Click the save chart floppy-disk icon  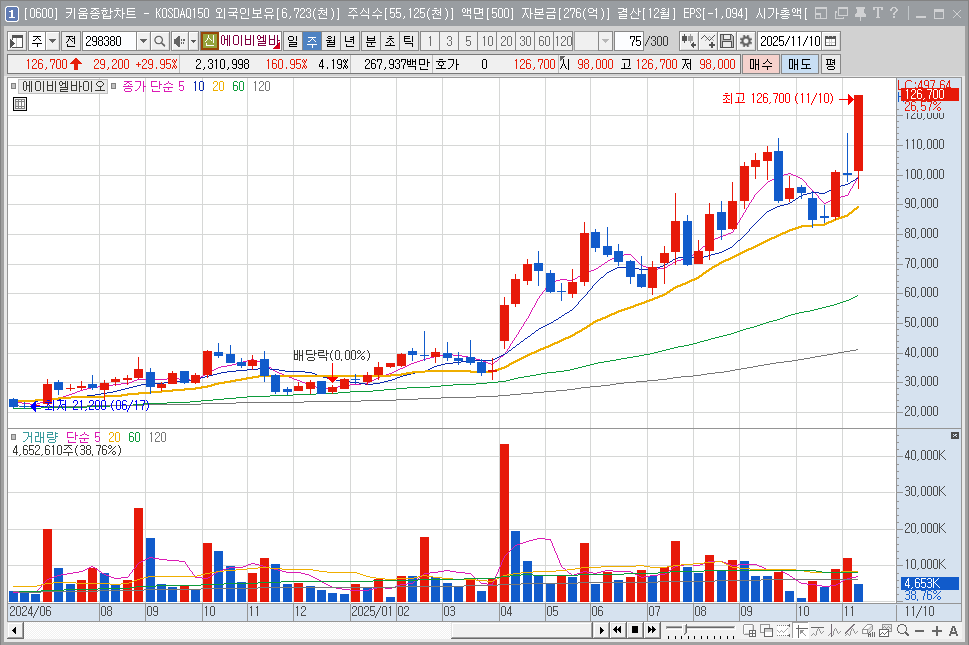pos(727,41)
